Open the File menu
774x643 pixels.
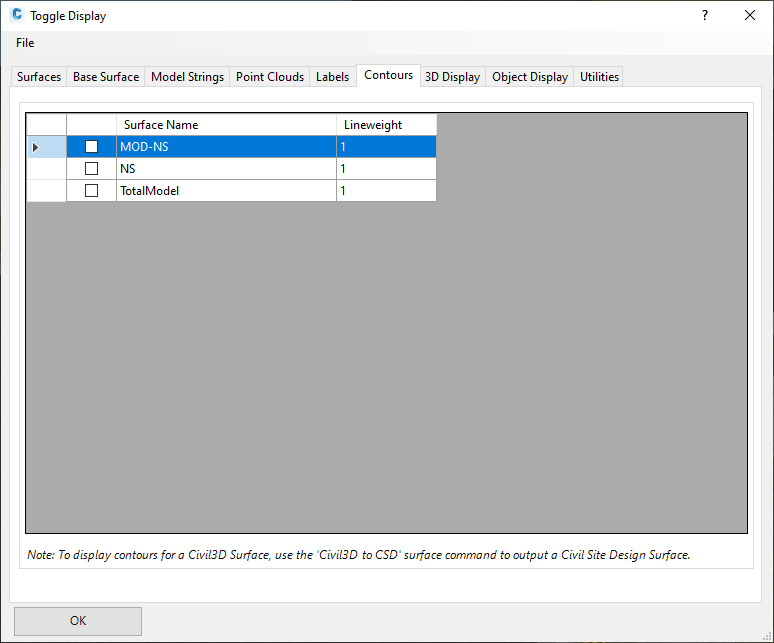[x=25, y=43]
